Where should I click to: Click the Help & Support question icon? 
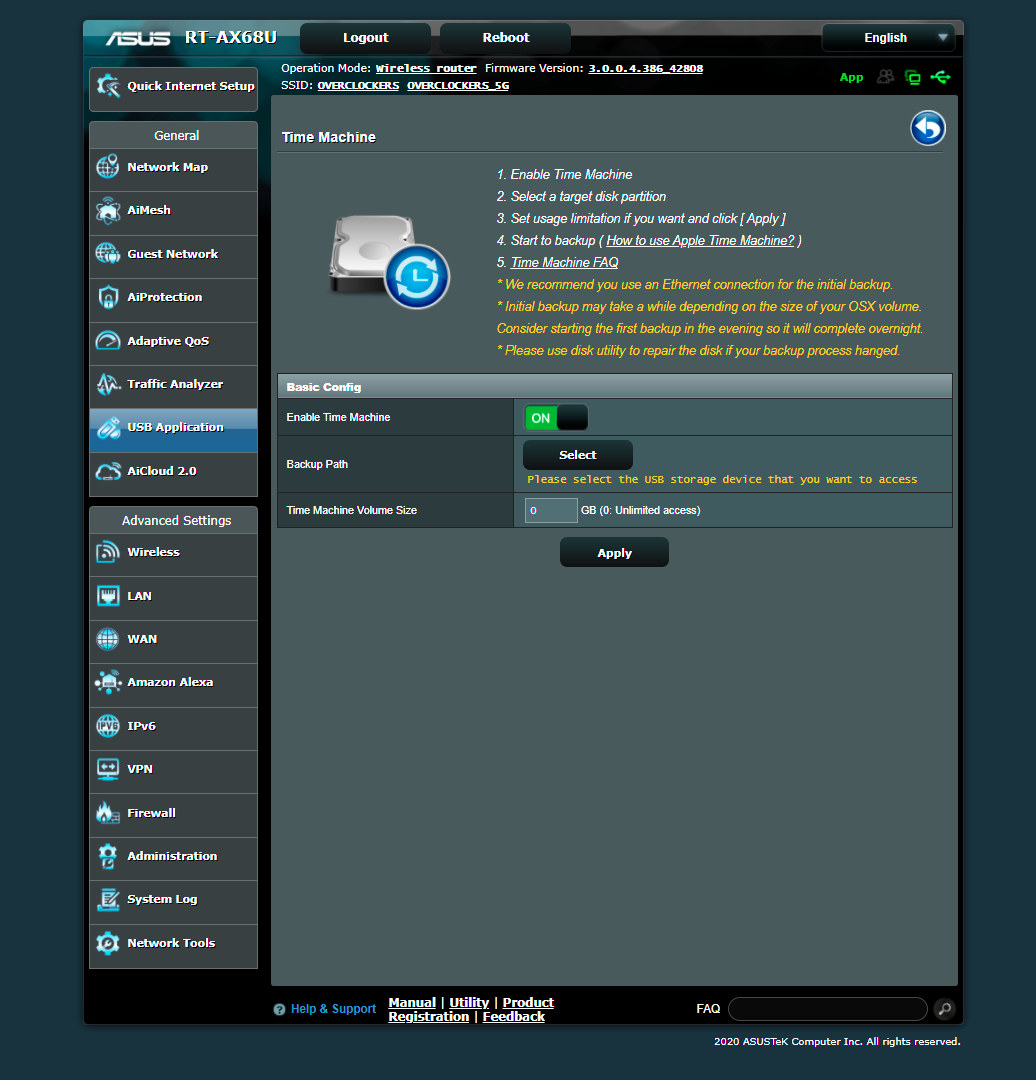(279, 1010)
